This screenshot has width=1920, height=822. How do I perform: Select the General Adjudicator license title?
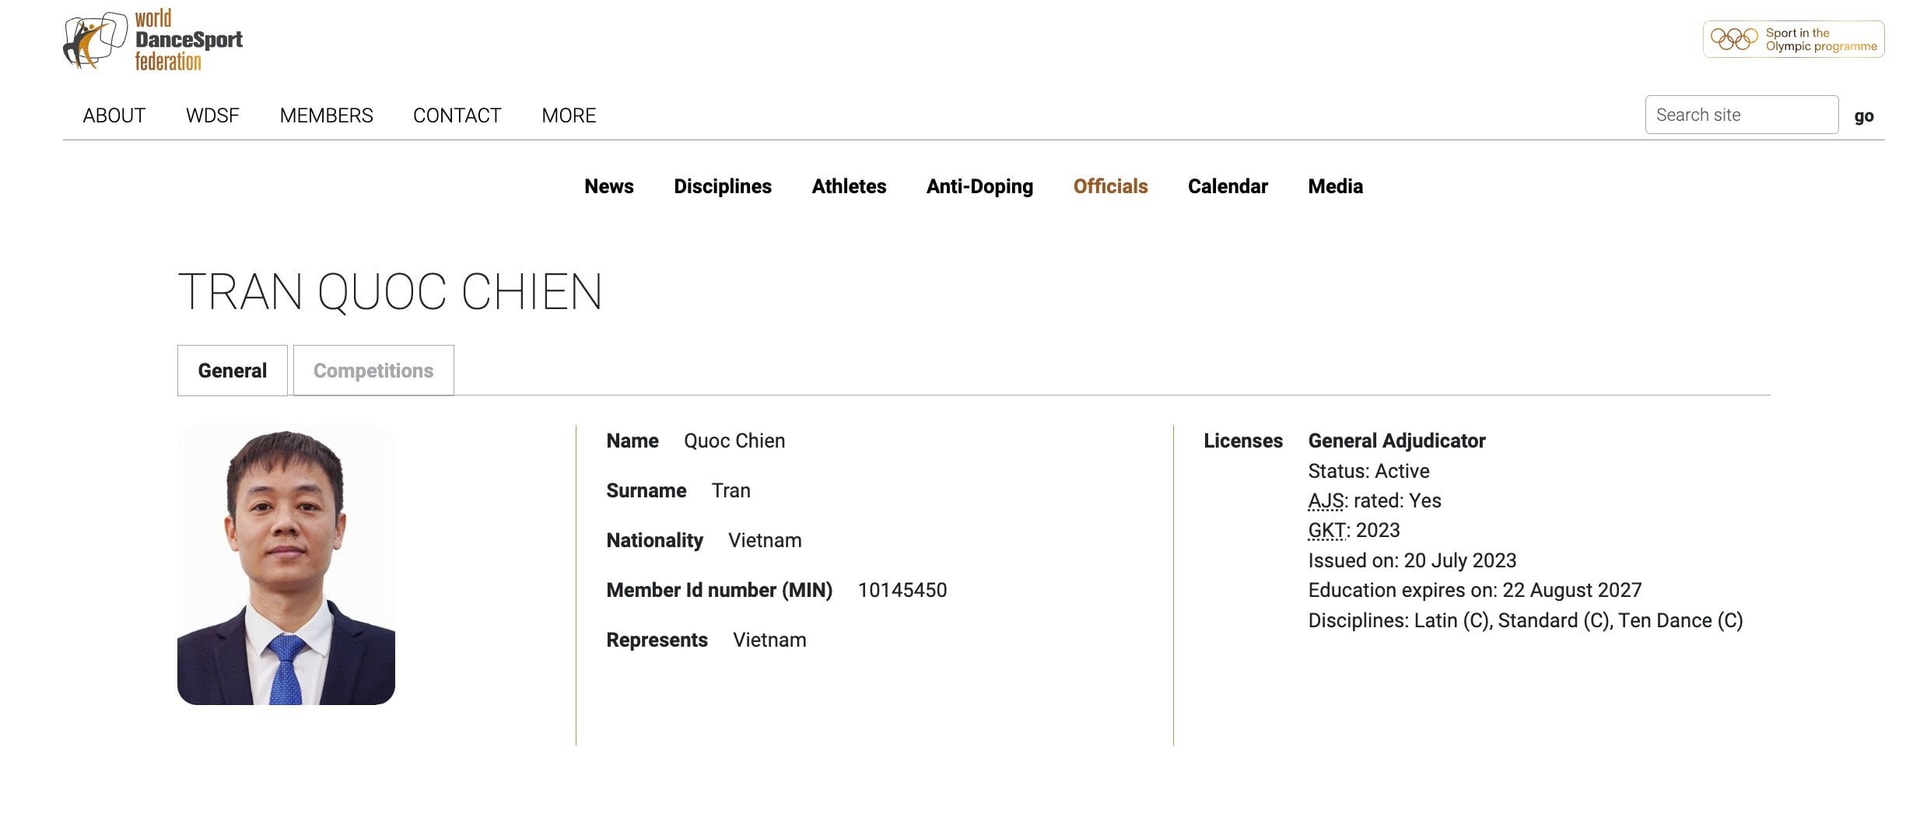pos(1396,441)
